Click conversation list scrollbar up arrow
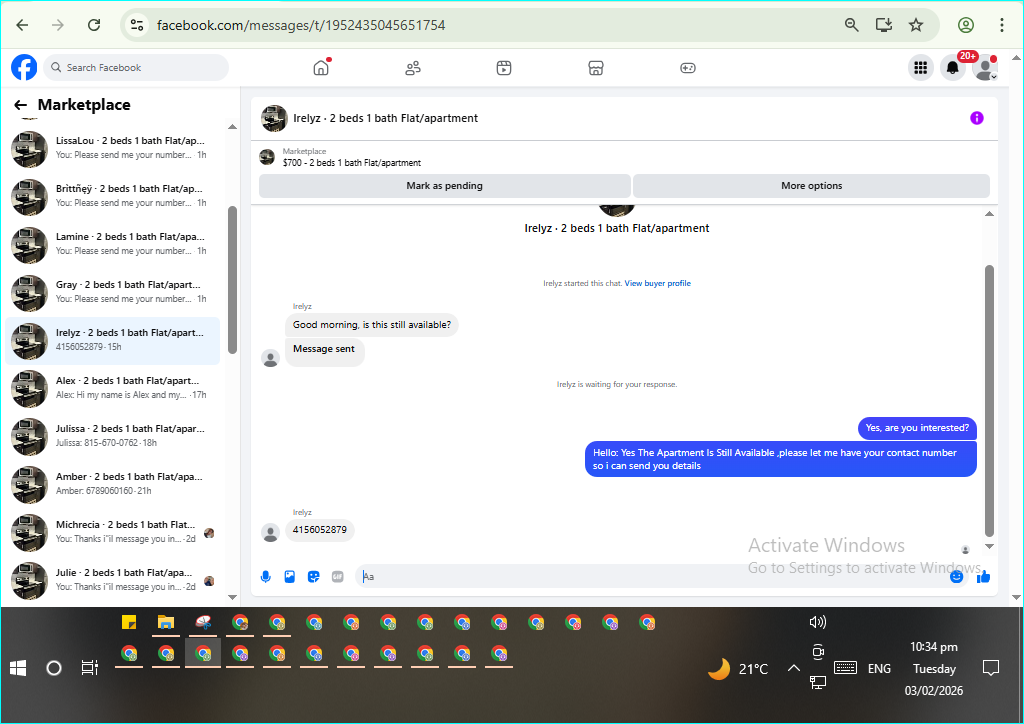This screenshot has width=1024, height=724. [x=232, y=127]
